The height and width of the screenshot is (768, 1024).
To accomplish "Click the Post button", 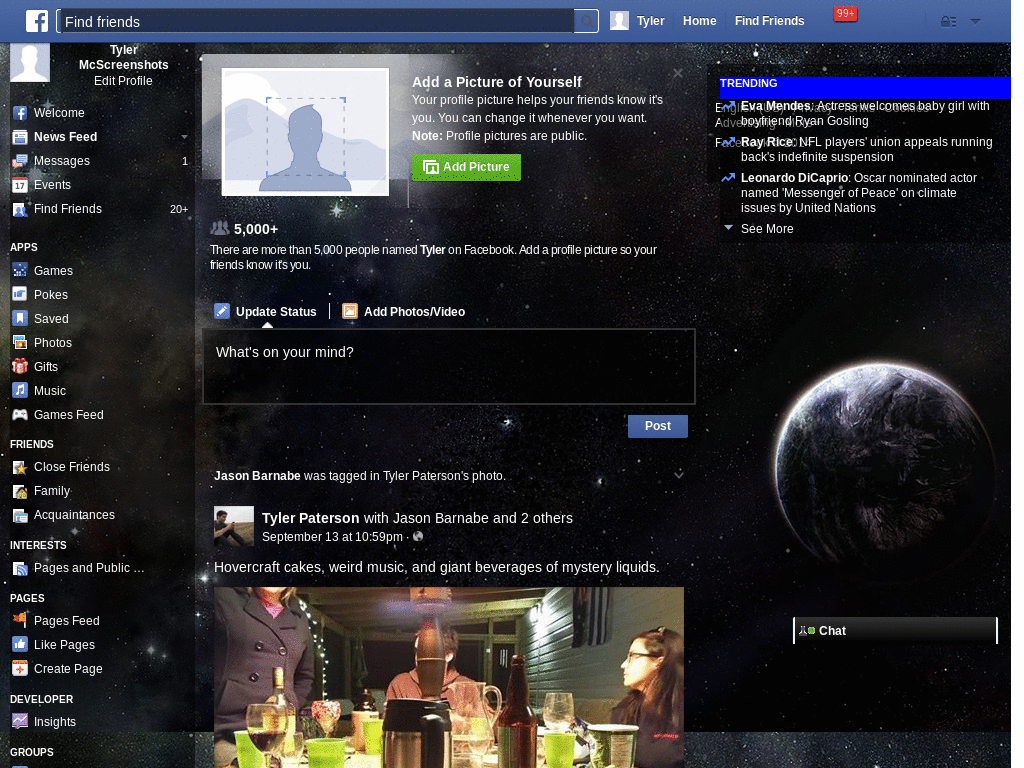I will pyautogui.click(x=658, y=426).
